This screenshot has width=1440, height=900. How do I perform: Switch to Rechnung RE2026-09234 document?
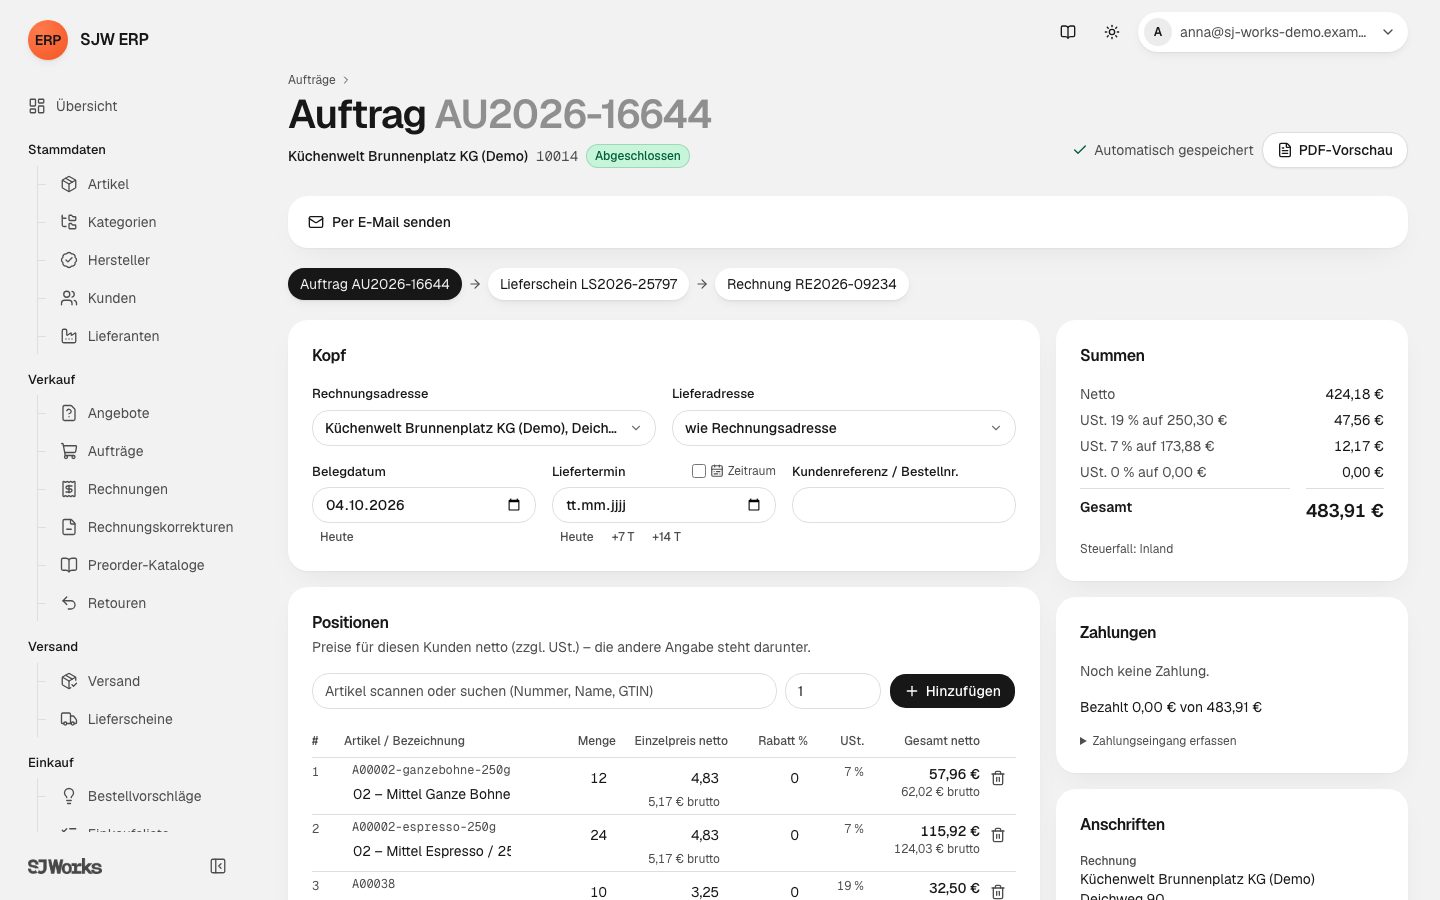pos(811,284)
